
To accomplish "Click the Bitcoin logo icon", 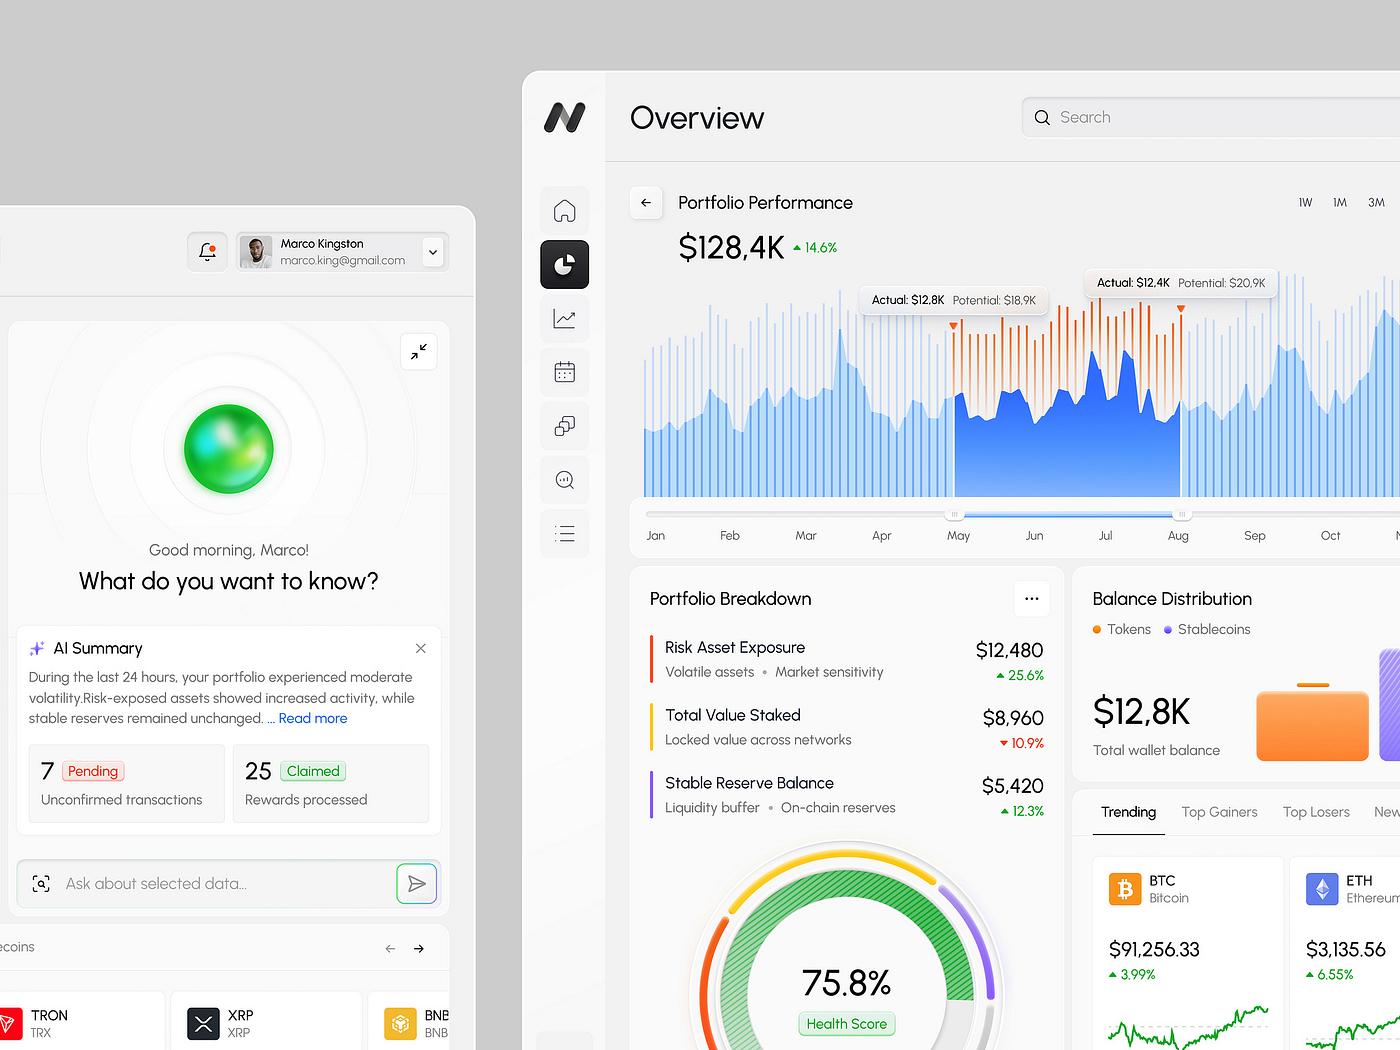I will coord(1125,889).
